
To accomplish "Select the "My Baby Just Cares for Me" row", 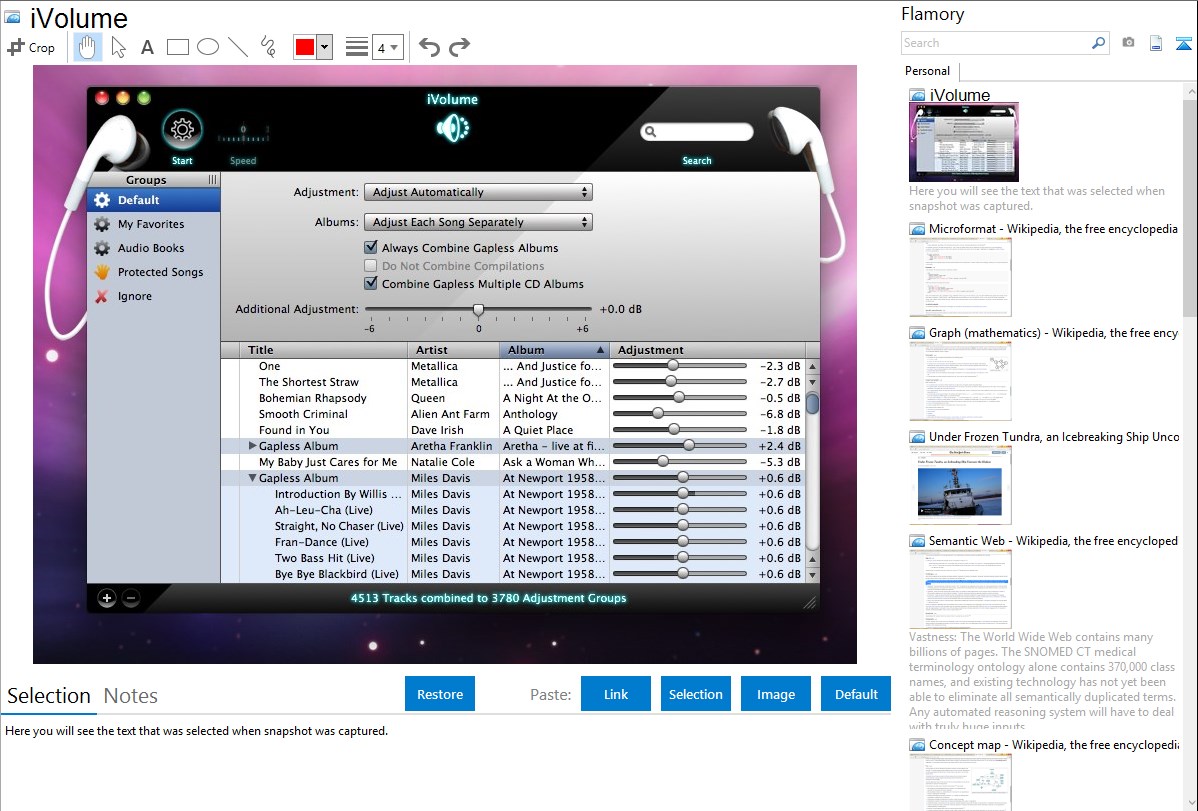I will pos(512,462).
